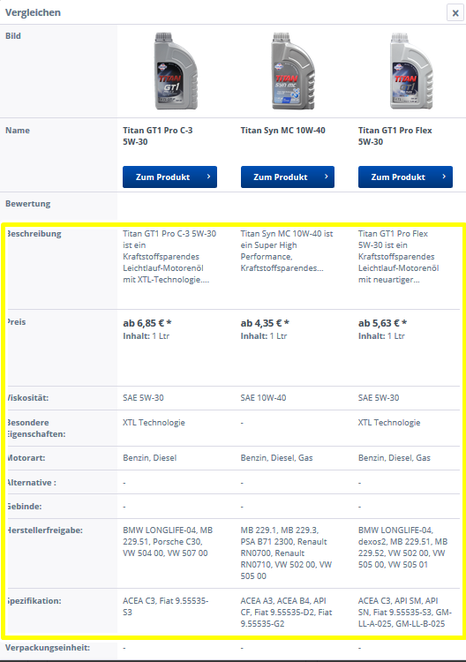Click the price ab 6,85 €

[147, 323]
